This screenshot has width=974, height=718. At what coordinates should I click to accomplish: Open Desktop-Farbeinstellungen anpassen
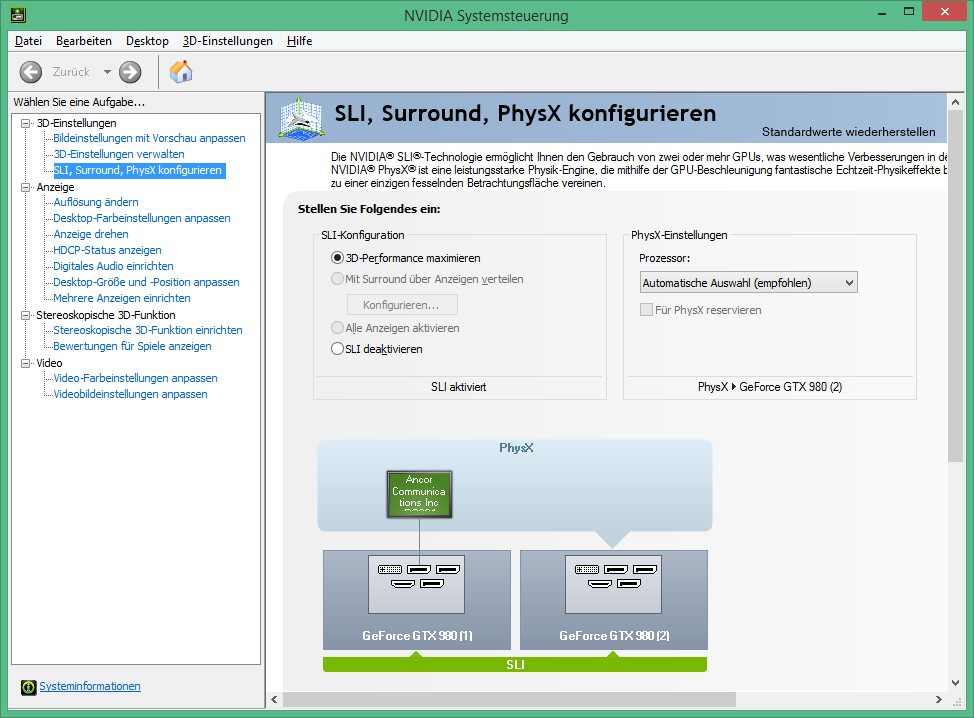click(142, 218)
